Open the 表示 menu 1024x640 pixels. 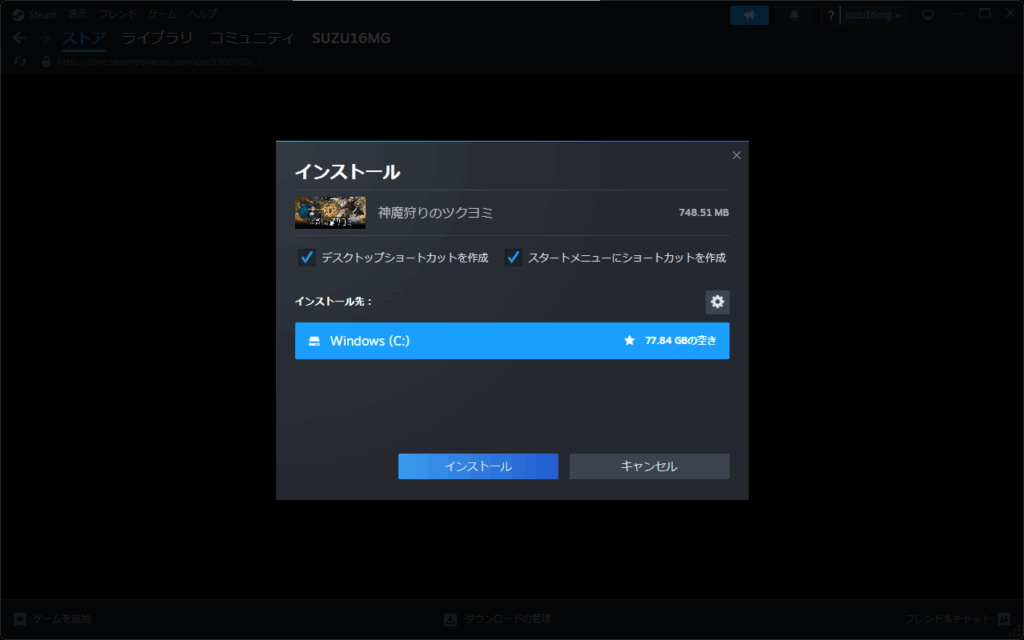78,14
